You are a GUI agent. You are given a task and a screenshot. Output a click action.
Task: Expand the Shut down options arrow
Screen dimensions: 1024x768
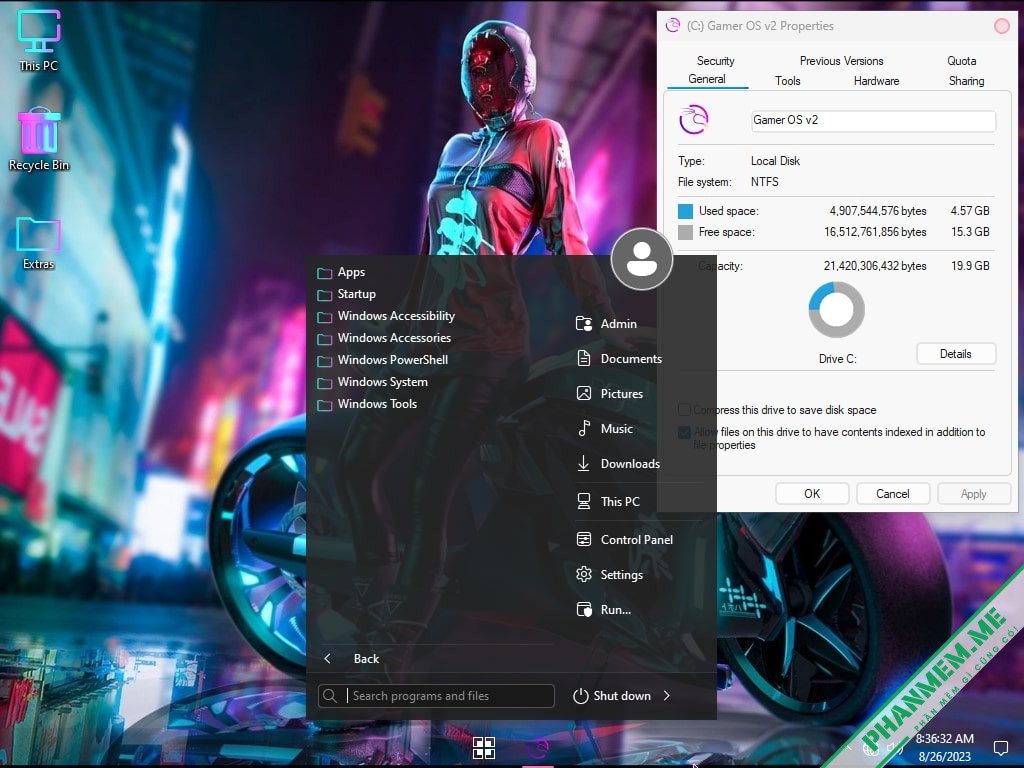pos(667,696)
